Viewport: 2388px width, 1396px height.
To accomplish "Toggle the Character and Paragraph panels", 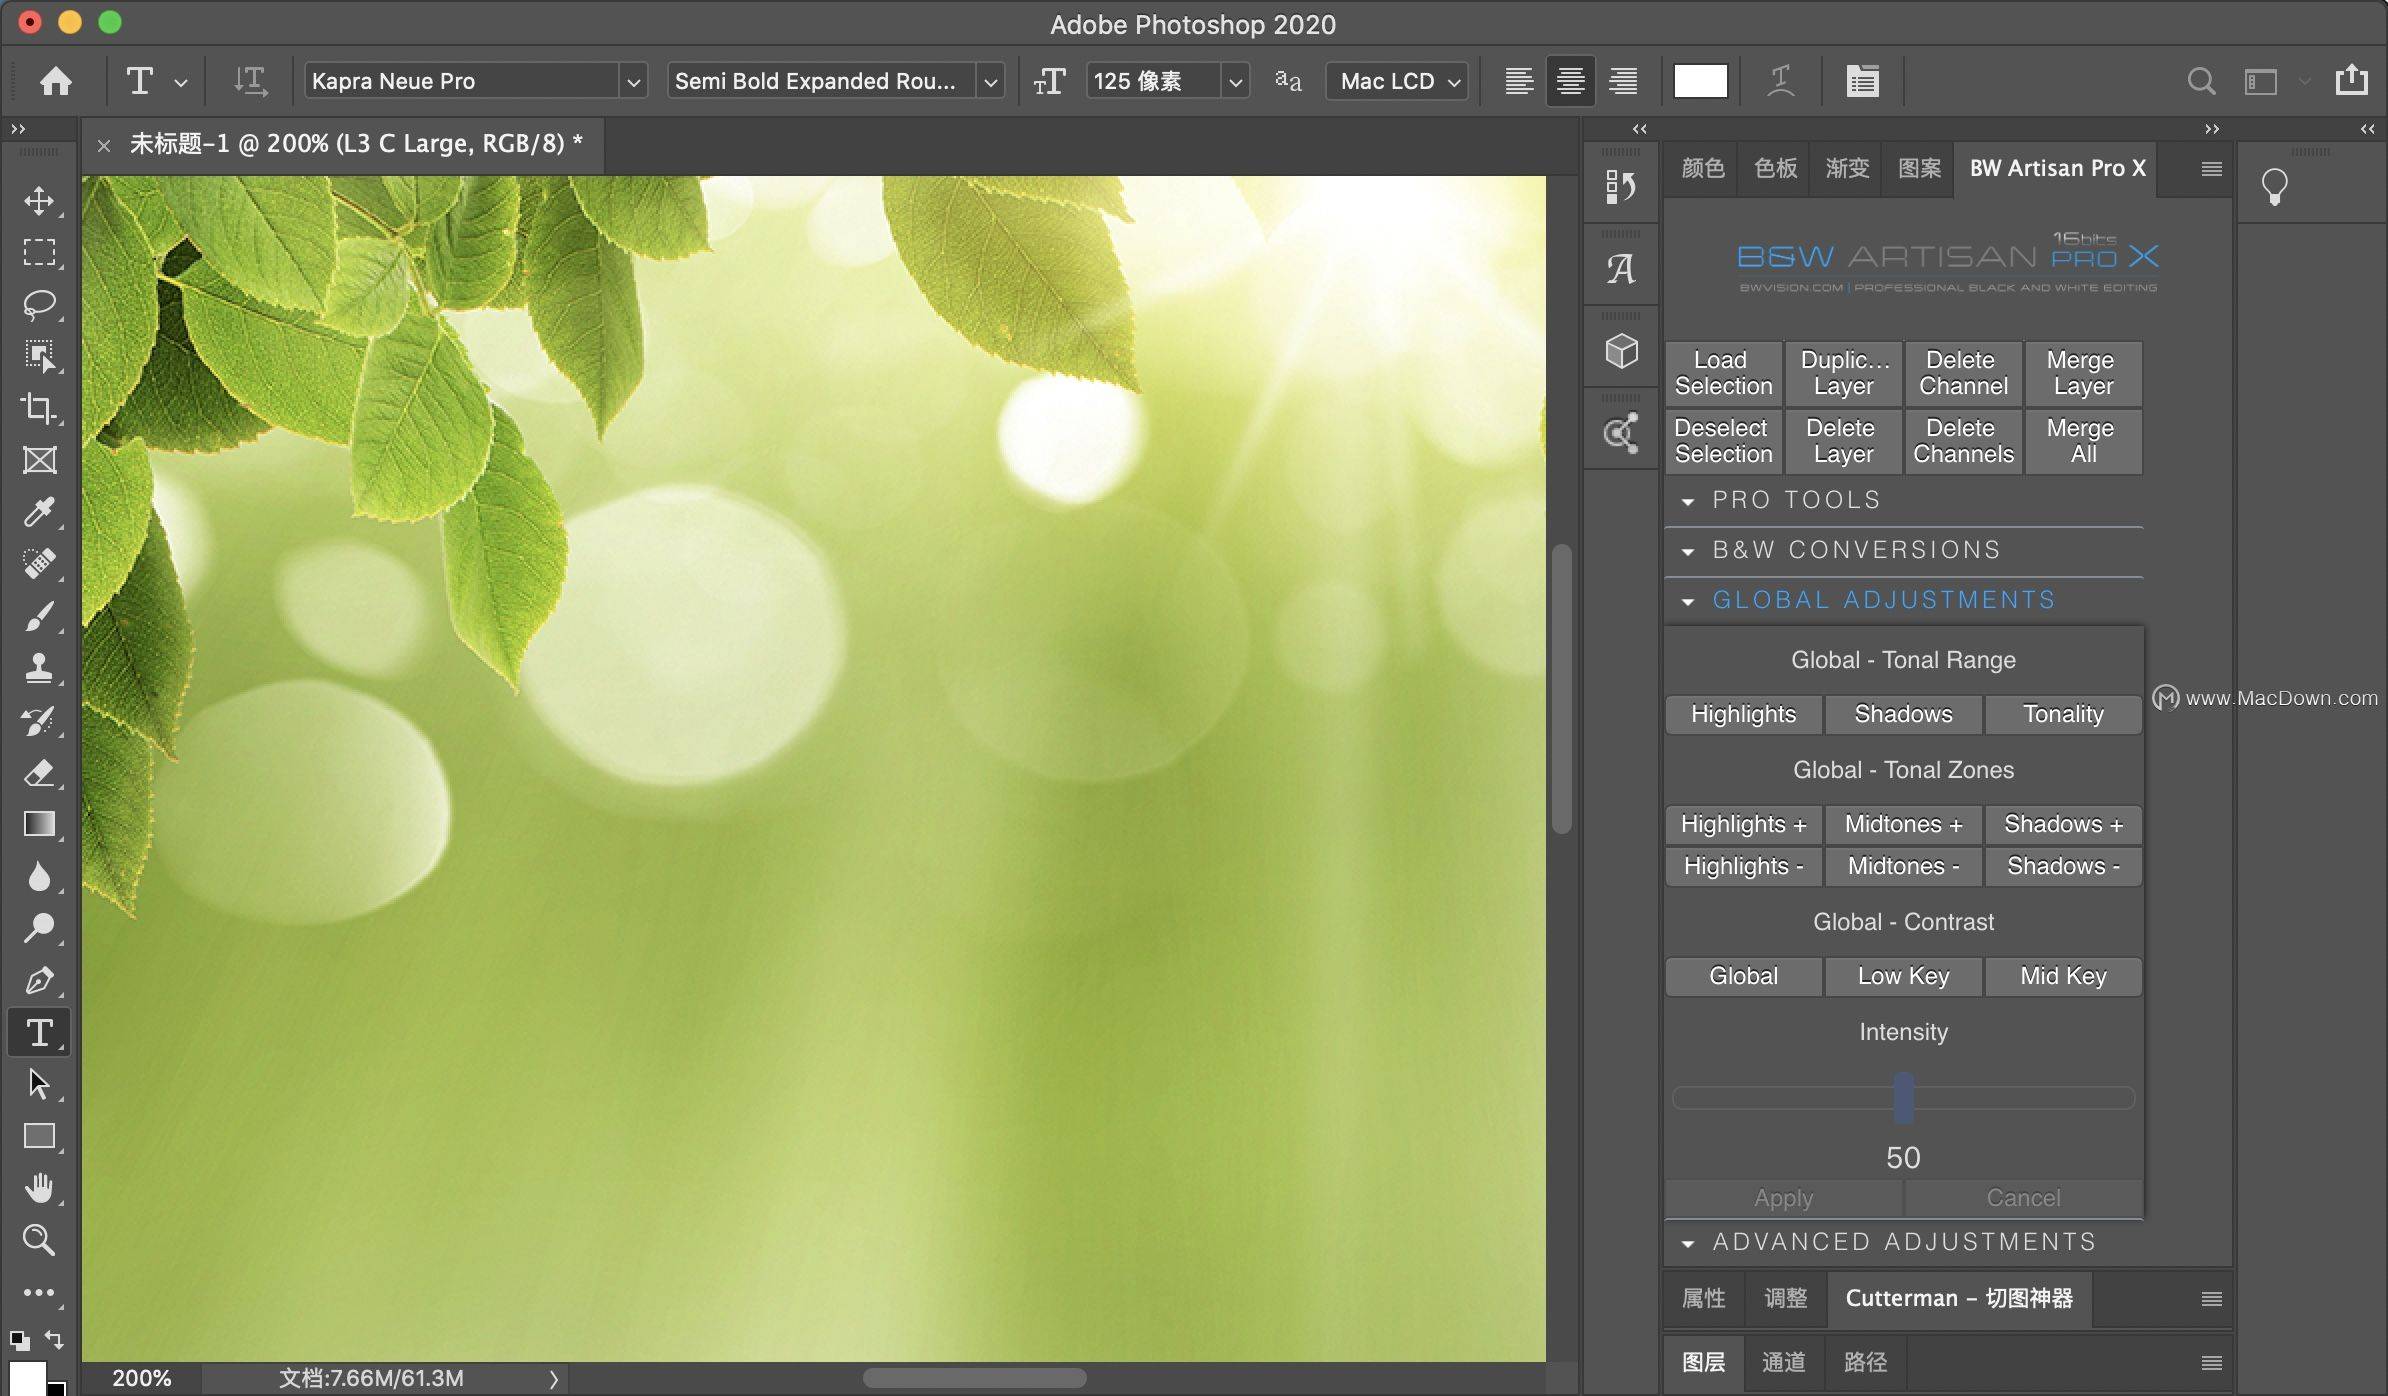I will (1862, 81).
